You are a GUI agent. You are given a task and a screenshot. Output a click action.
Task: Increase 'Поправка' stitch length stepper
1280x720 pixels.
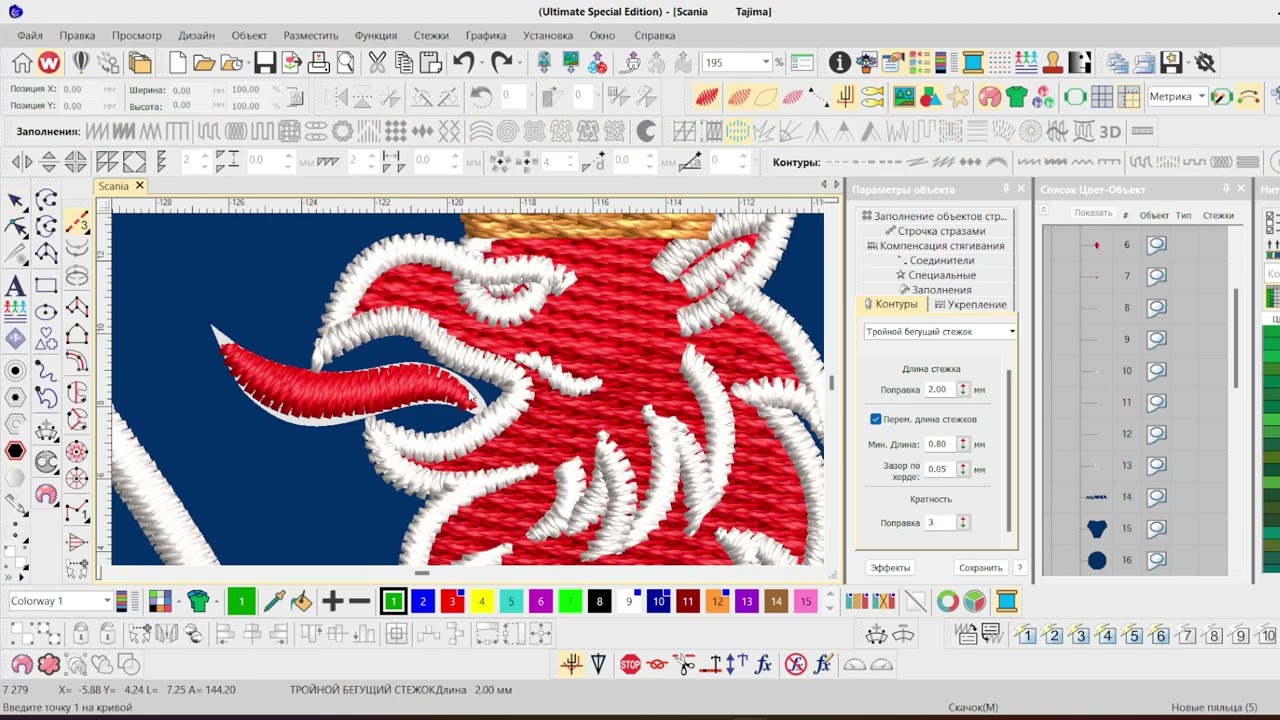(x=963, y=386)
